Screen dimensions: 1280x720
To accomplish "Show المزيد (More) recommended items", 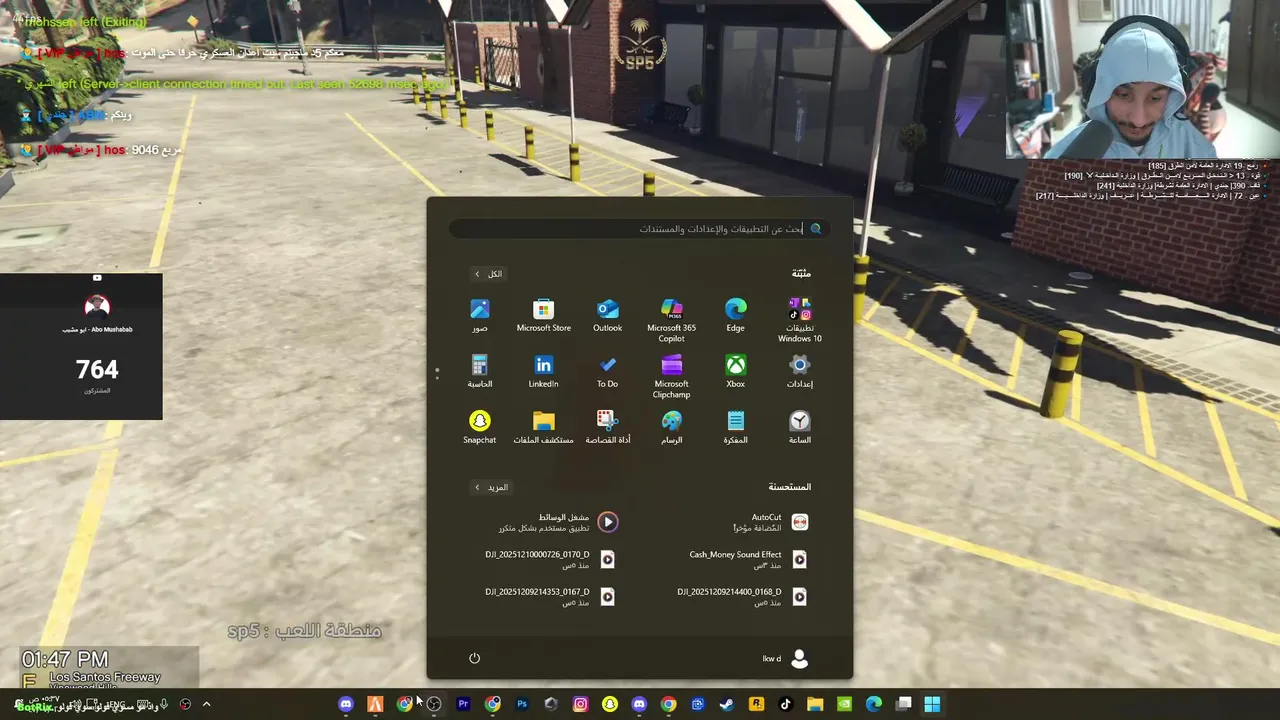I will (x=491, y=487).
